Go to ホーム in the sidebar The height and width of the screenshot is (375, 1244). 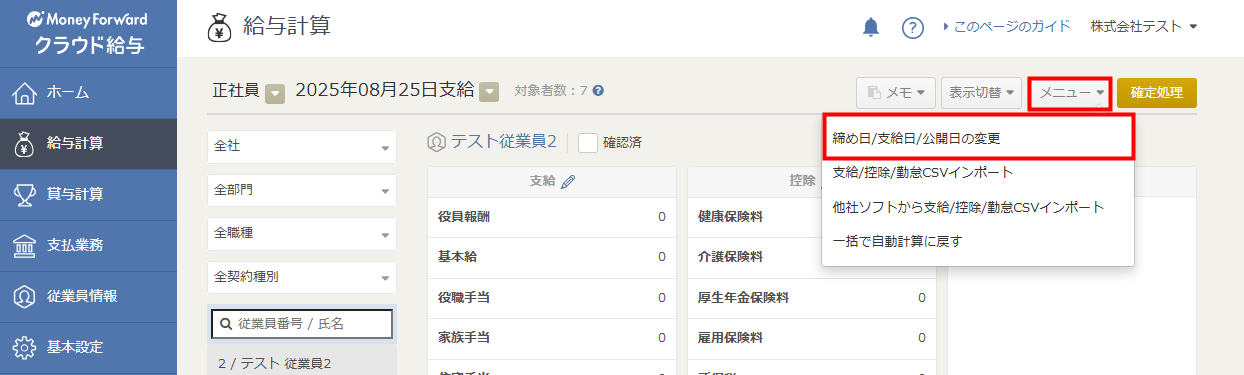click(88, 93)
